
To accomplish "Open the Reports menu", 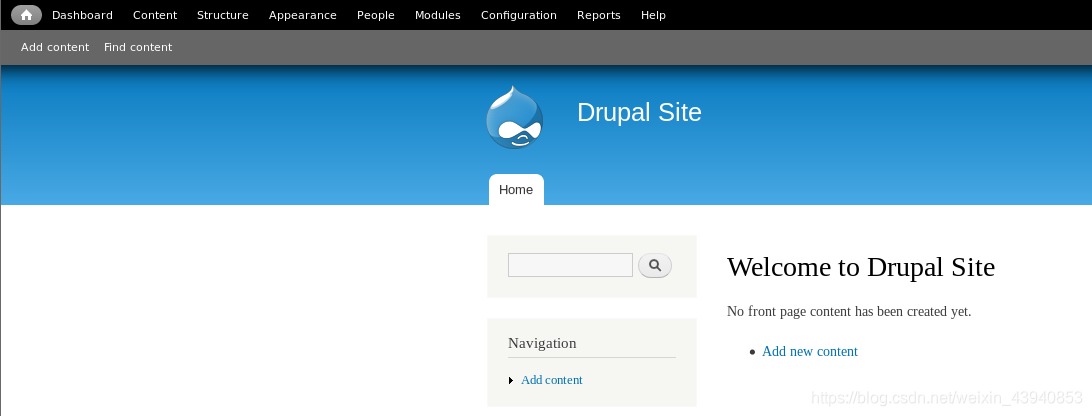I will (599, 15).
